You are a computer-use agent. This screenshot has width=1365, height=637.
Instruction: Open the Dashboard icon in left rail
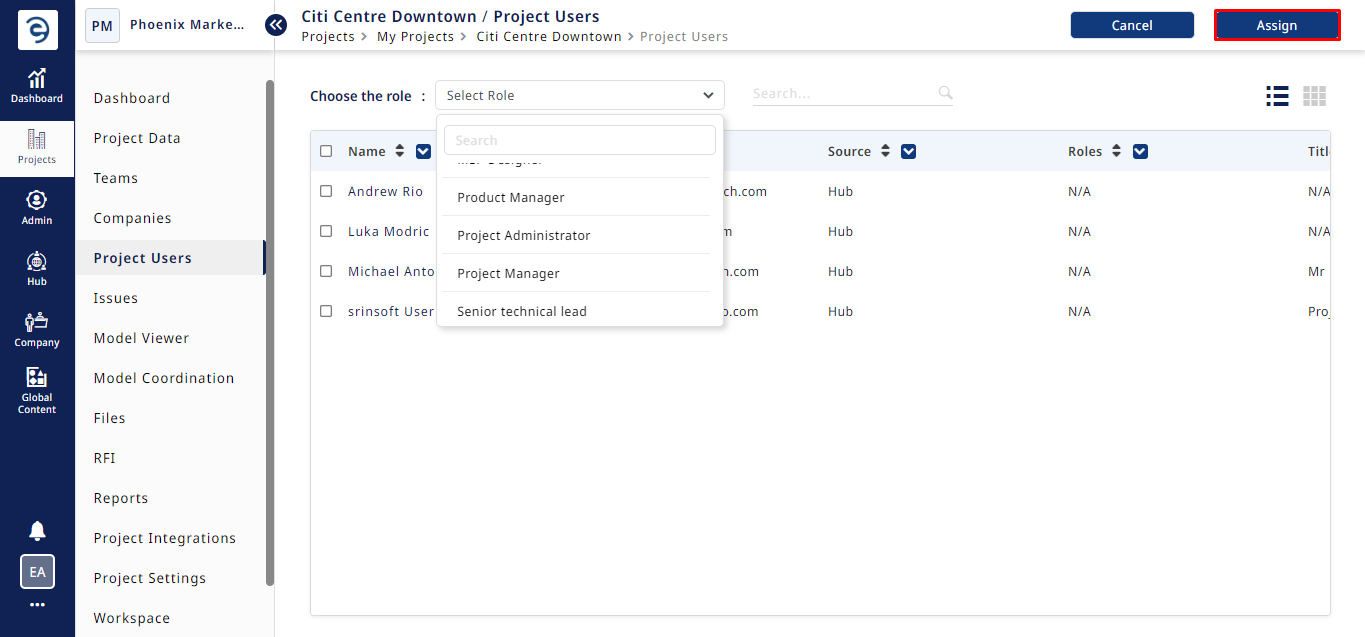click(x=37, y=86)
